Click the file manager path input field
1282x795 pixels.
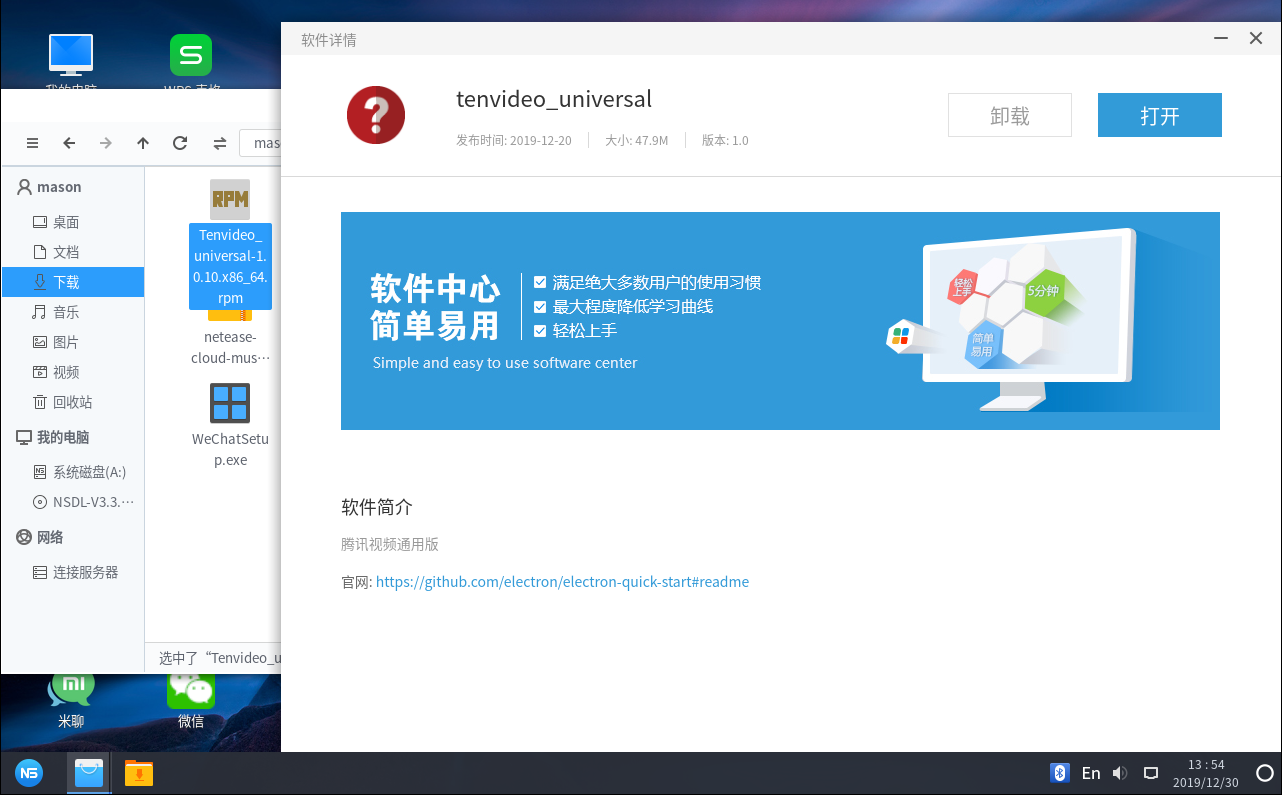(260, 143)
